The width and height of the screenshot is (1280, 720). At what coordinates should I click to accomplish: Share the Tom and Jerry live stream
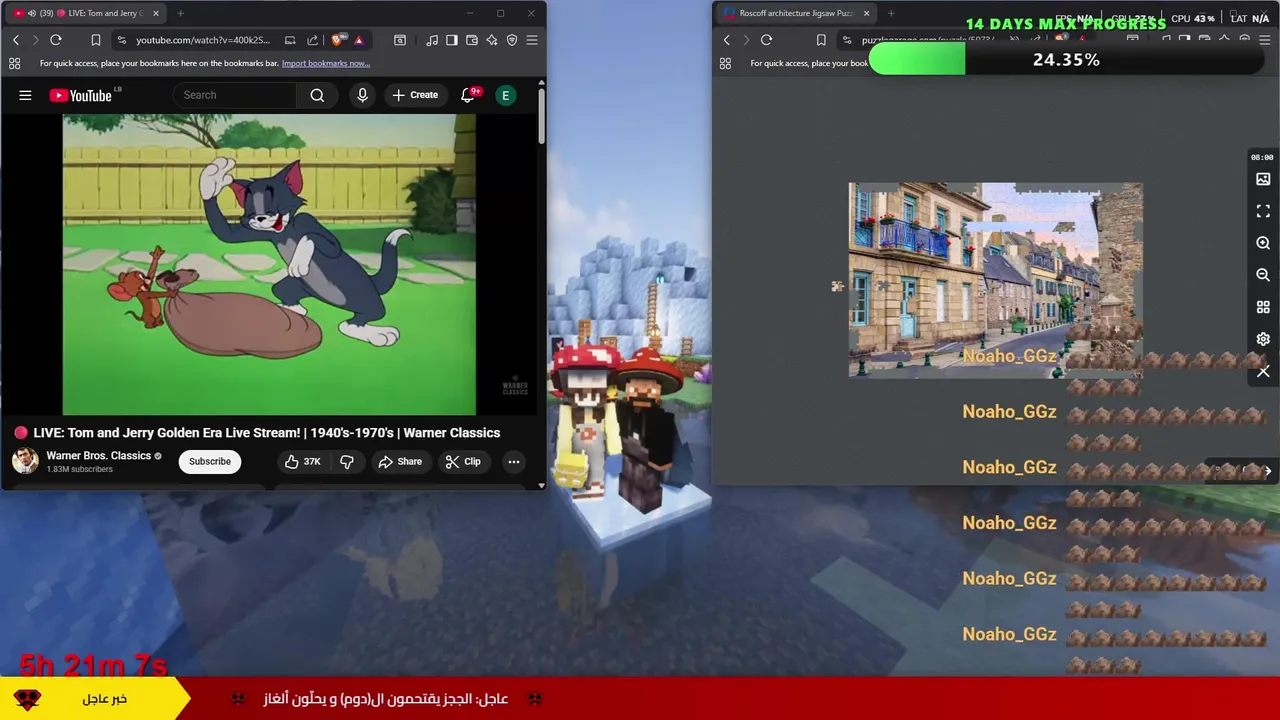pos(400,461)
